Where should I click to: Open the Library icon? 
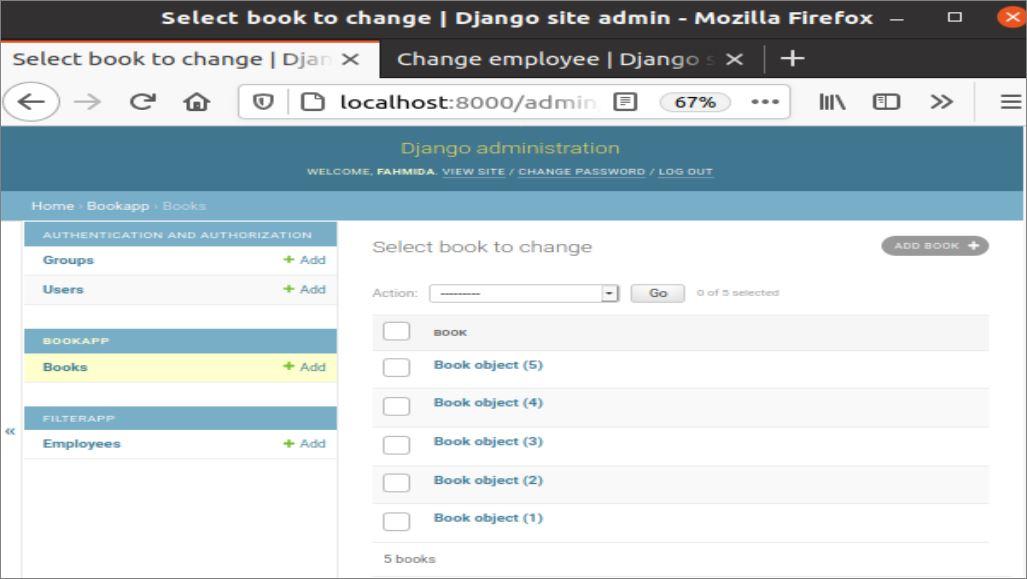click(832, 102)
